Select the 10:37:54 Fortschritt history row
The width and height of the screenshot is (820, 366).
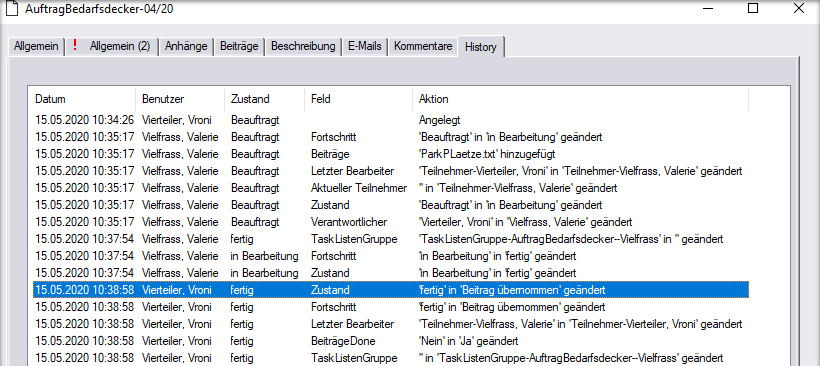[x=391, y=256]
